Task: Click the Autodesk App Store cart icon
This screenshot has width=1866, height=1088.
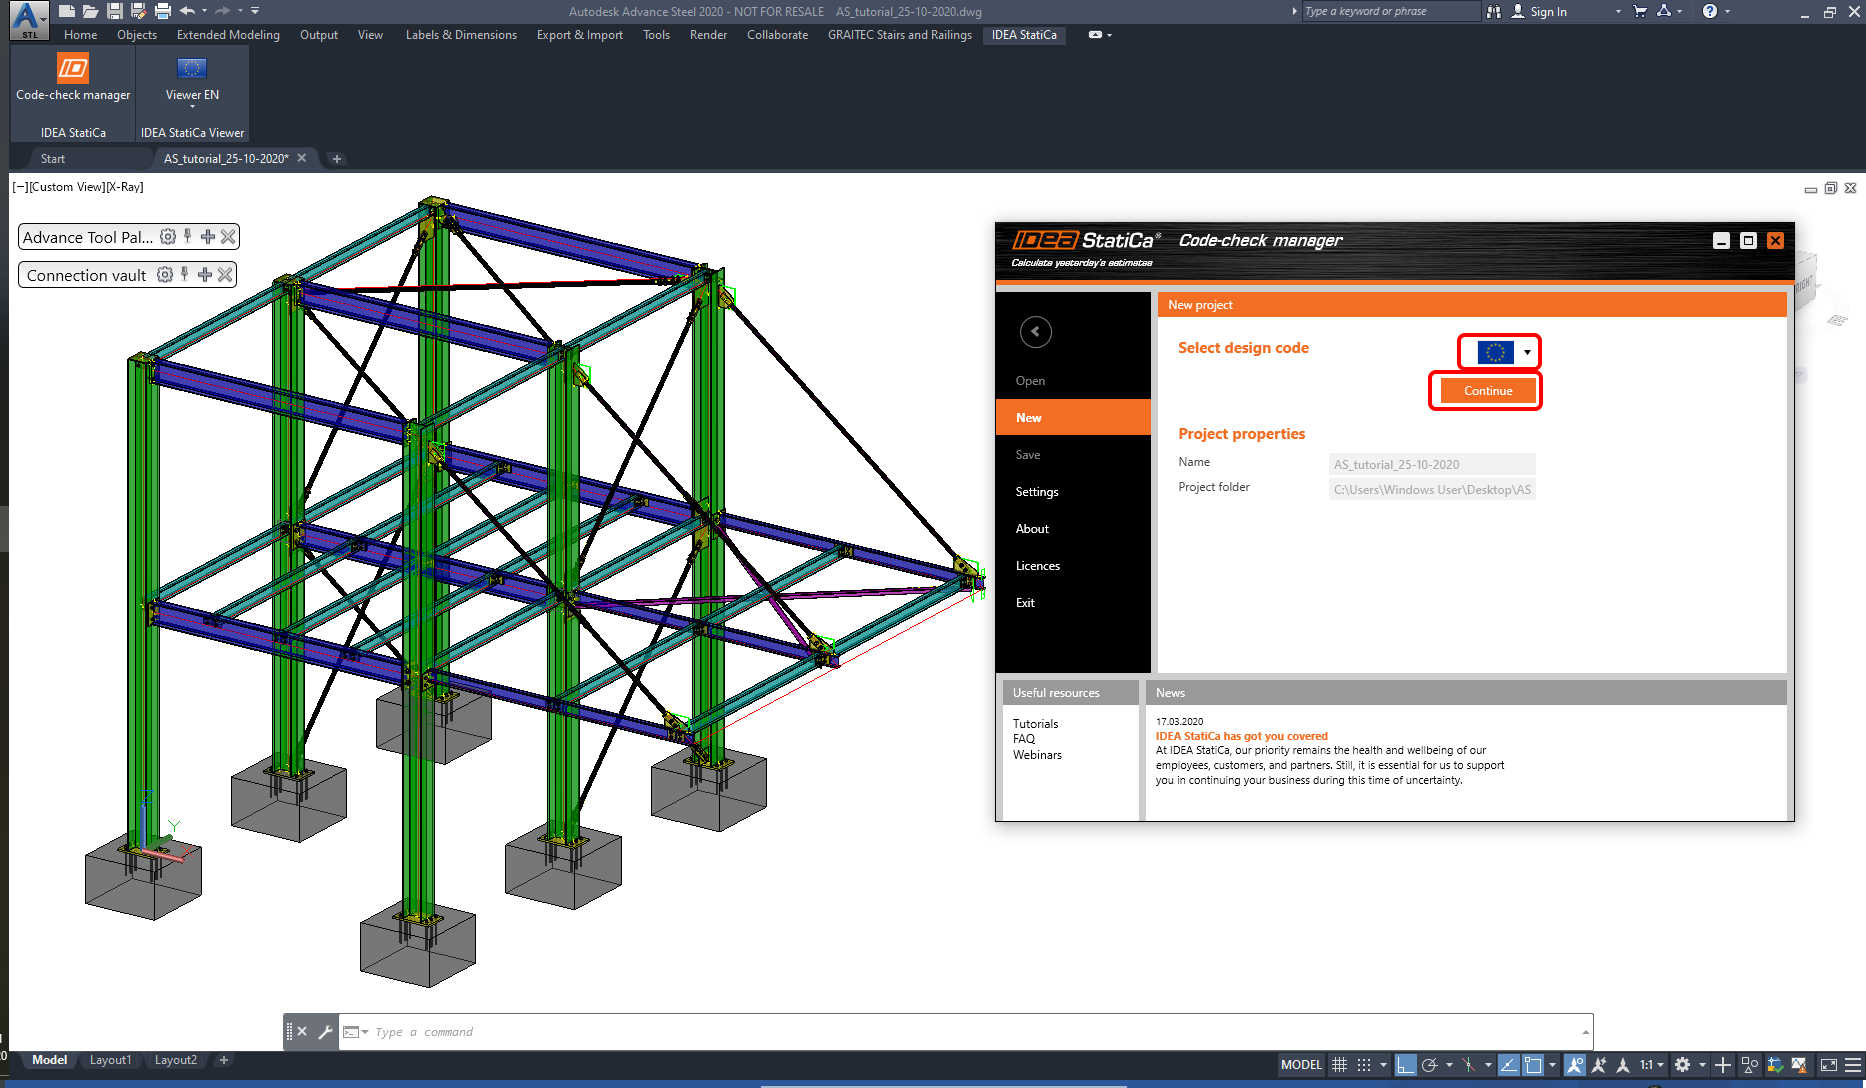Action: (1640, 11)
